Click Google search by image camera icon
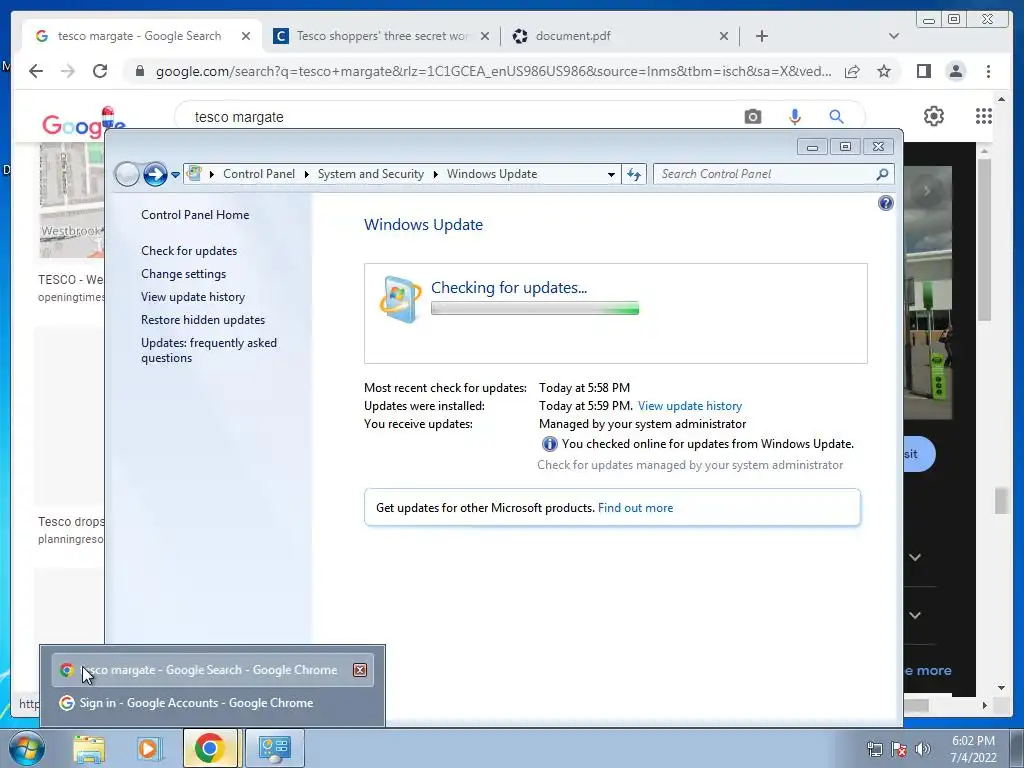This screenshot has width=1024, height=768. point(752,117)
